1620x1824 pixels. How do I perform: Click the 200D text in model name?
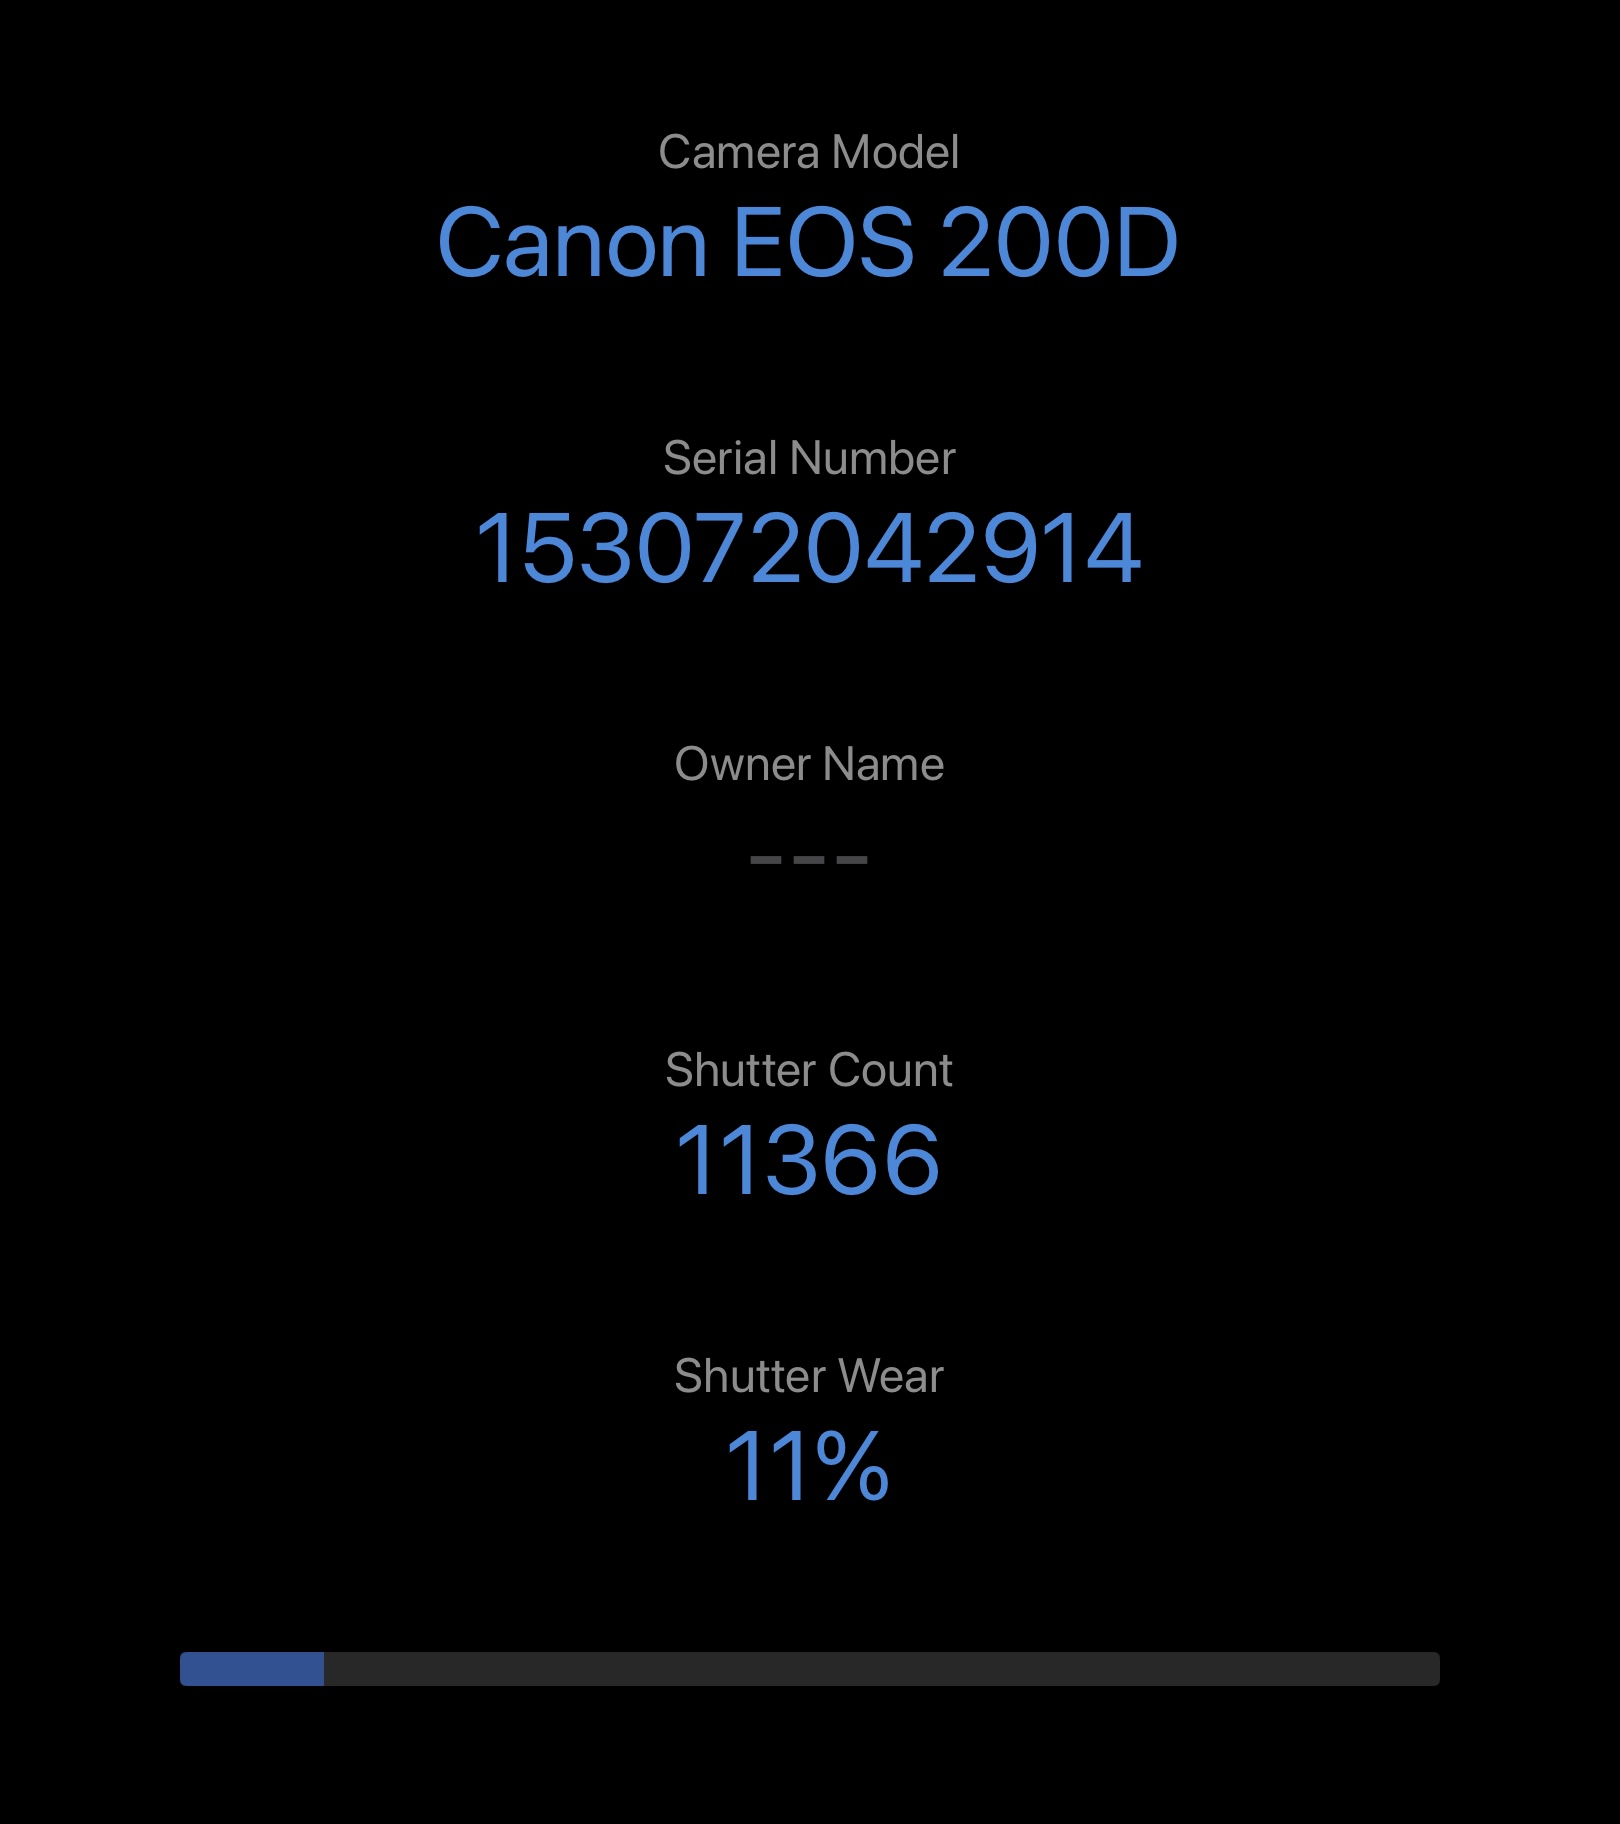[1059, 243]
